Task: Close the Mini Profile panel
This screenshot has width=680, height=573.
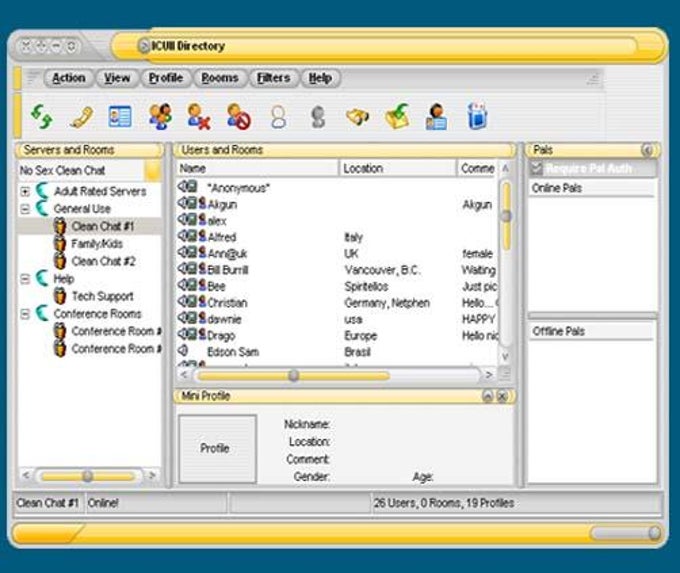Action: click(x=502, y=396)
